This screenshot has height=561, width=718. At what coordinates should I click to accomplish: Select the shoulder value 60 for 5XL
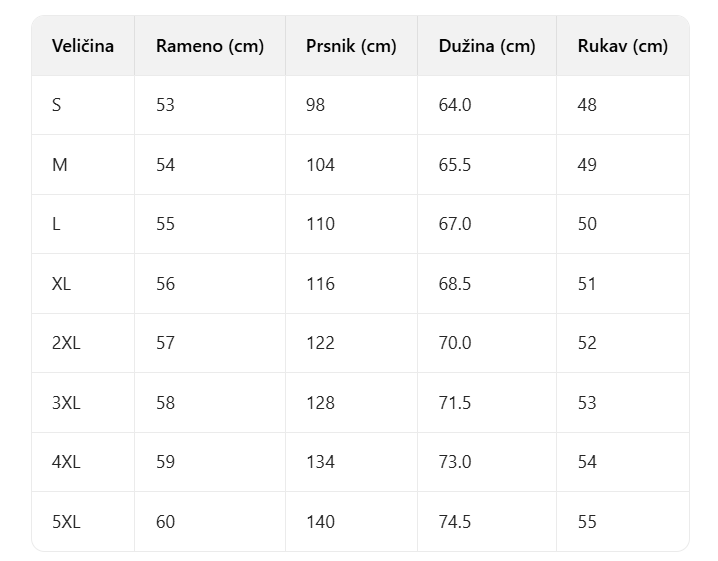coord(165,522)
